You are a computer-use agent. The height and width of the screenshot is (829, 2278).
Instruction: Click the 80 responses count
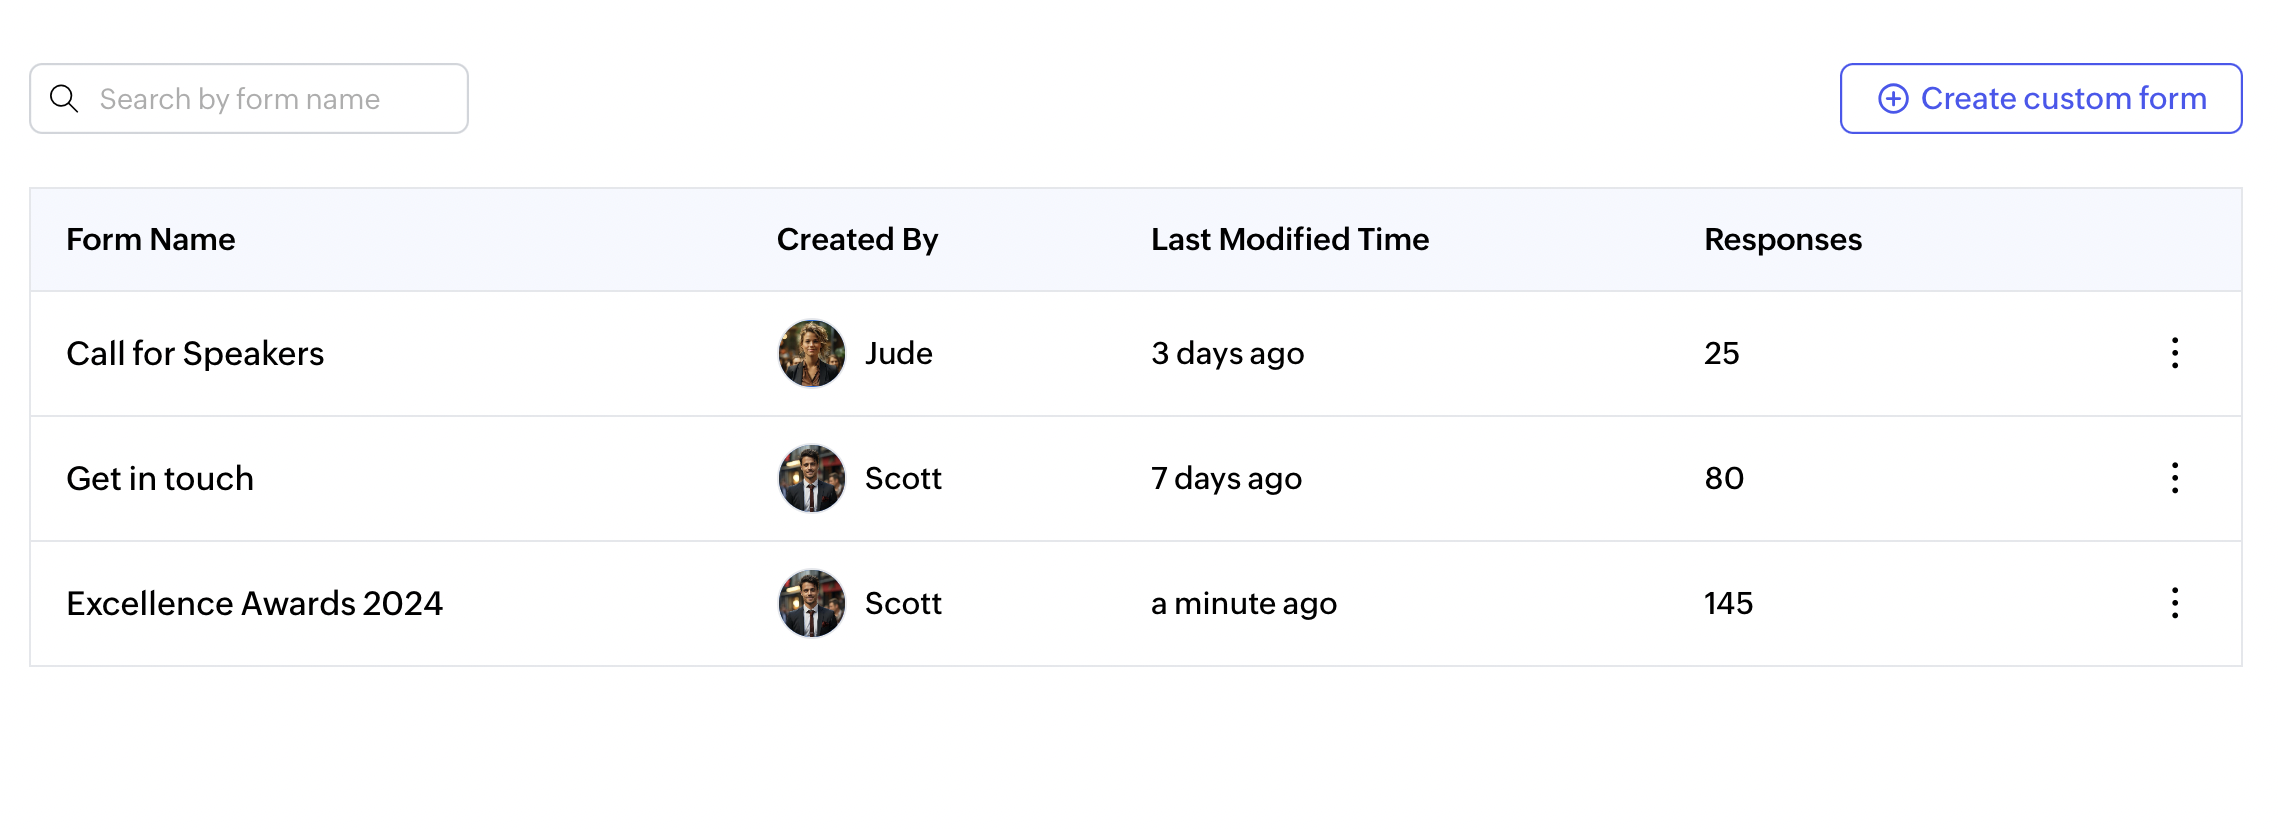(x=1724, y=479)
